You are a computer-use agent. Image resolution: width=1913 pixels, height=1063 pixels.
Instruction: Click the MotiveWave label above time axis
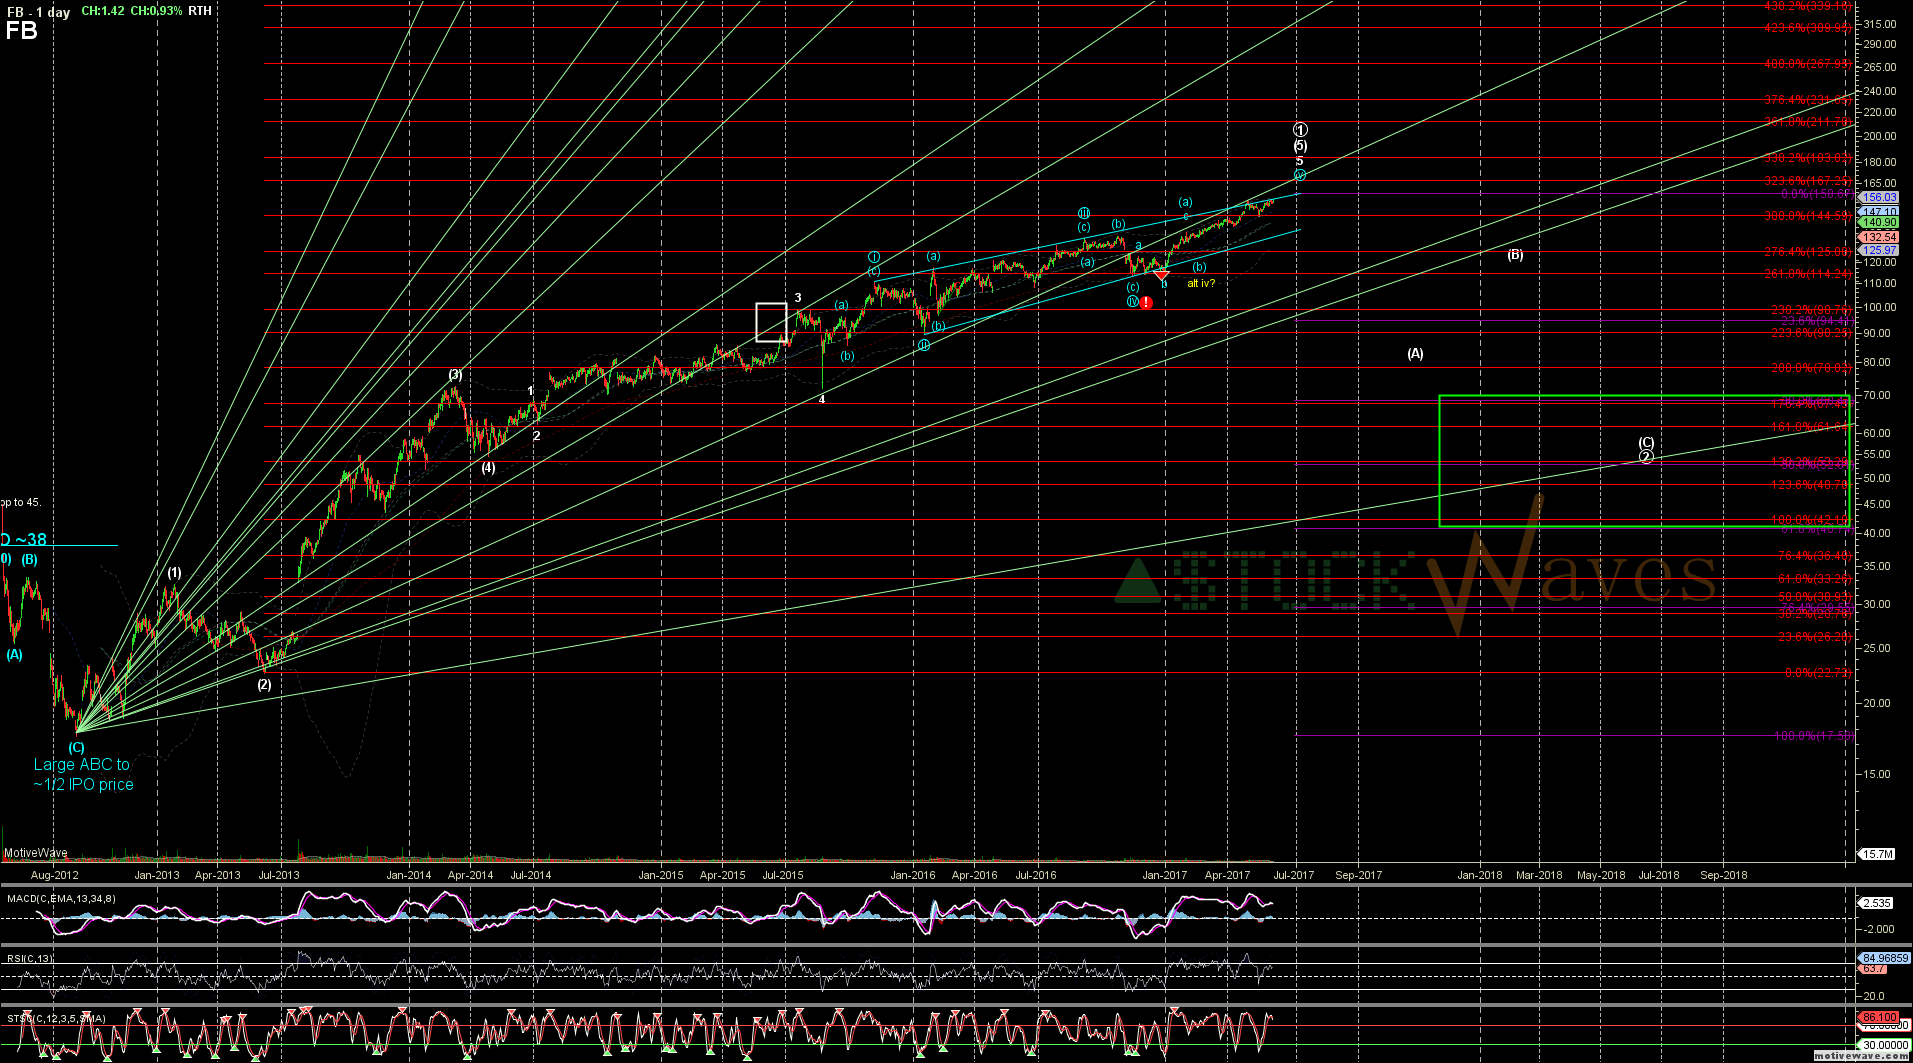pos(36,854)
